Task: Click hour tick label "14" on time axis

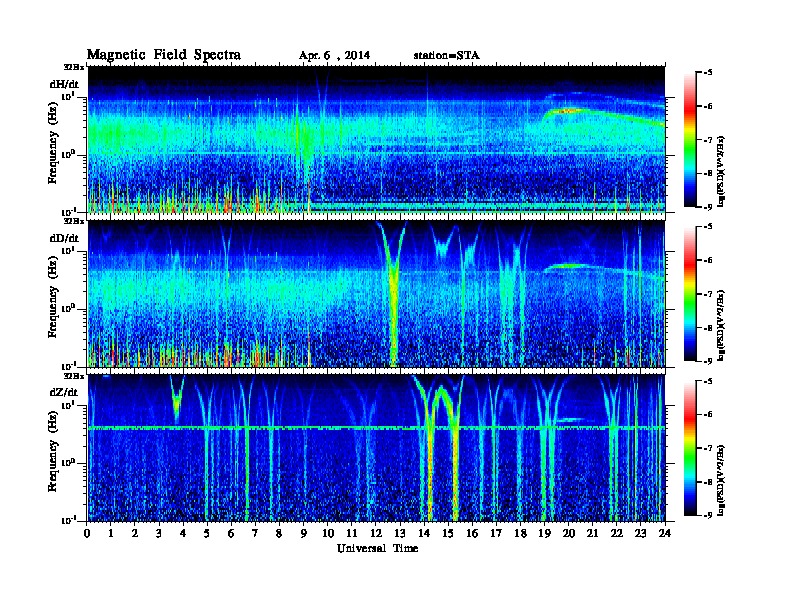Action: click(x=424, y=533)
